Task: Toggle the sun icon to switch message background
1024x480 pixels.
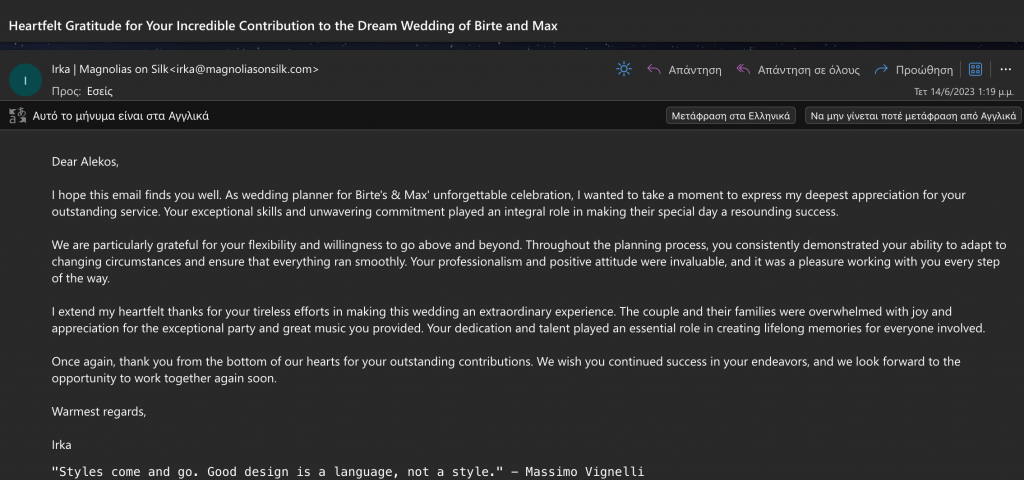Action: point(624,69)
